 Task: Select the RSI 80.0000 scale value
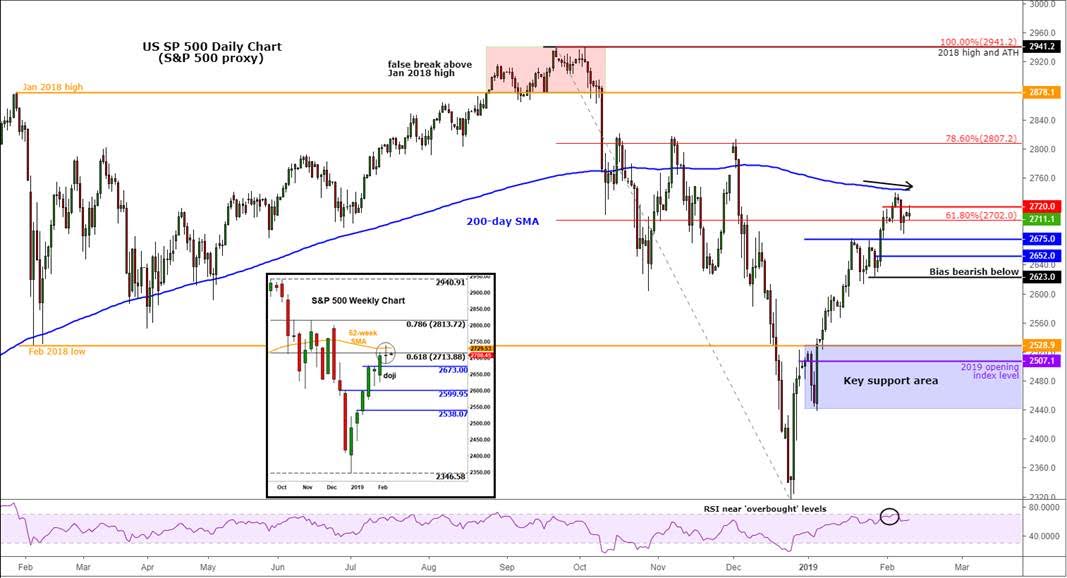pos(1043,508)
